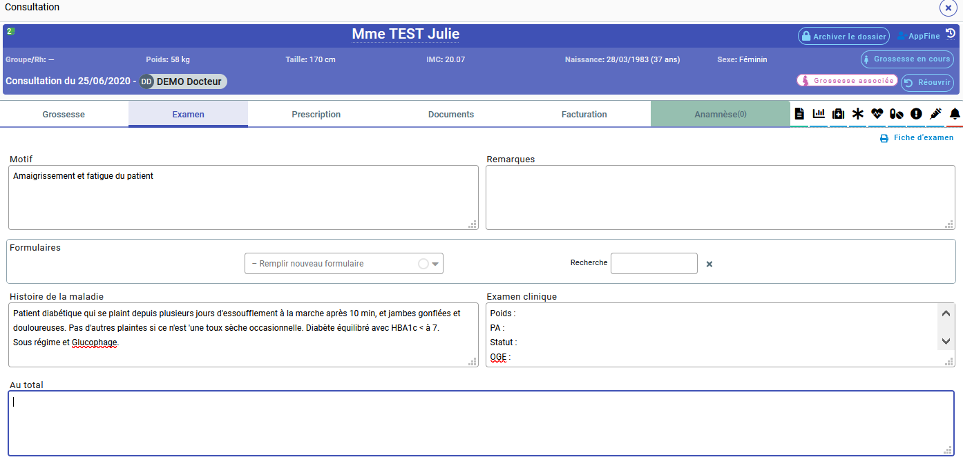Switch to the Prescription tab

[x=316, y=114]
